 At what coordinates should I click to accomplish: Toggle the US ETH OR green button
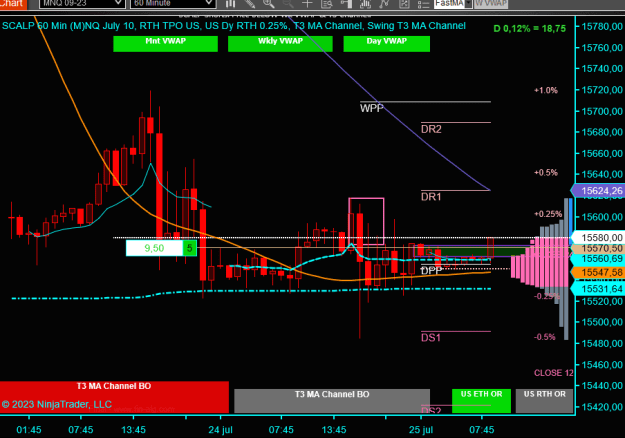pos(481,401)
